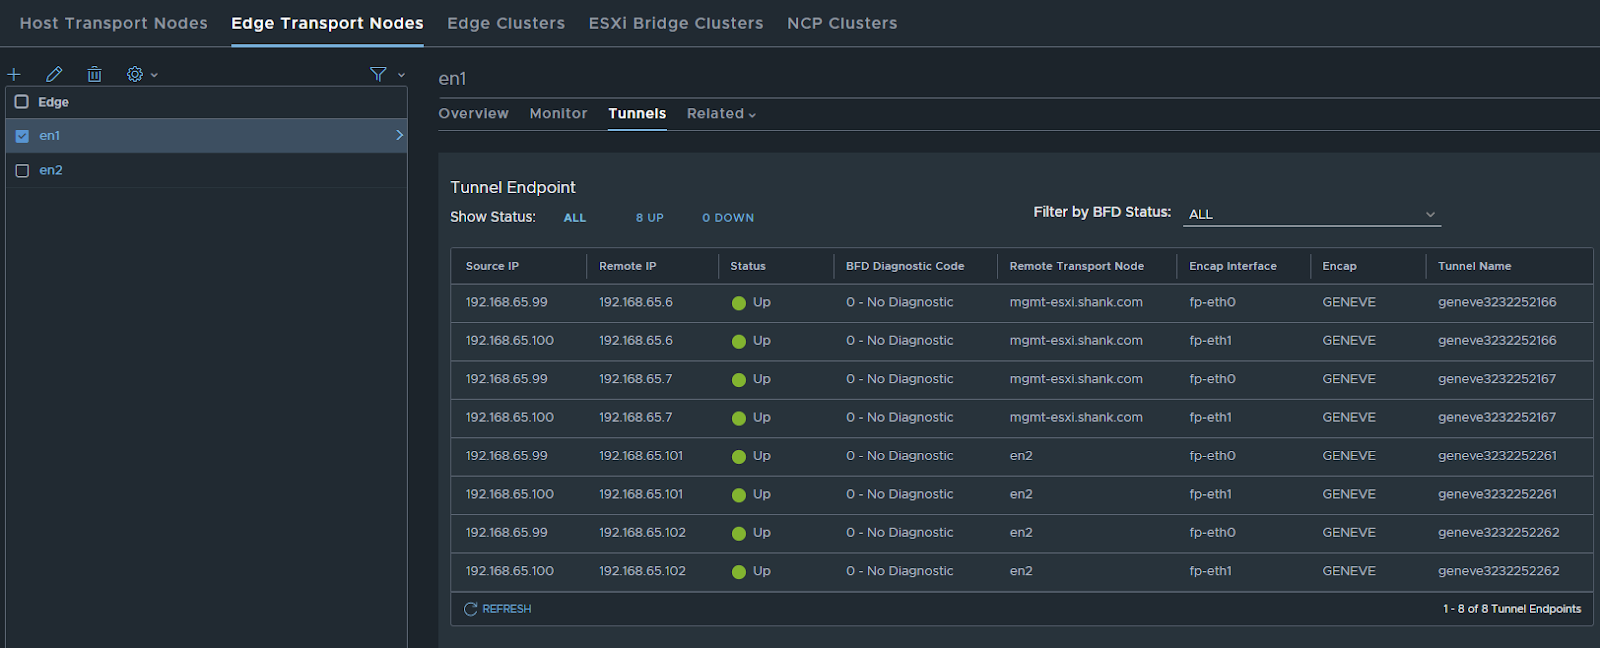Toggle the Edge header select-all checkbox
The height and width of the screenshot is (648, 1600).
(x=21, y=102)
